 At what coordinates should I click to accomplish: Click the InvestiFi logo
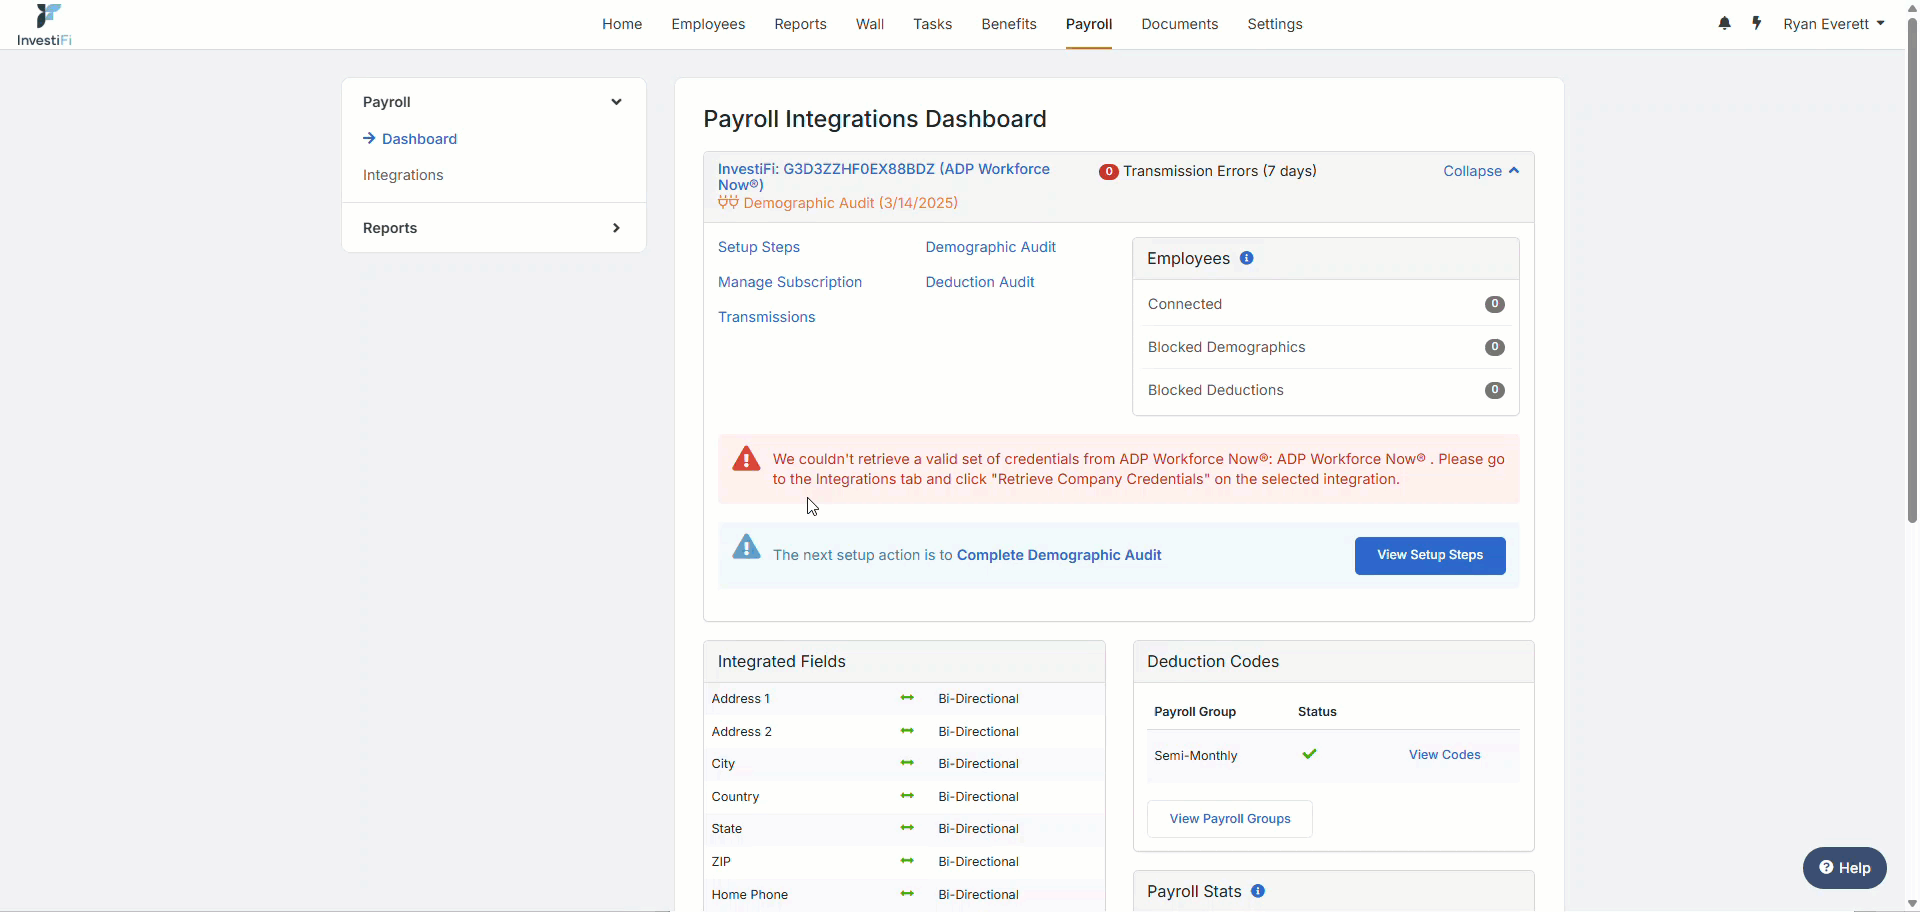tap(45, 25)
